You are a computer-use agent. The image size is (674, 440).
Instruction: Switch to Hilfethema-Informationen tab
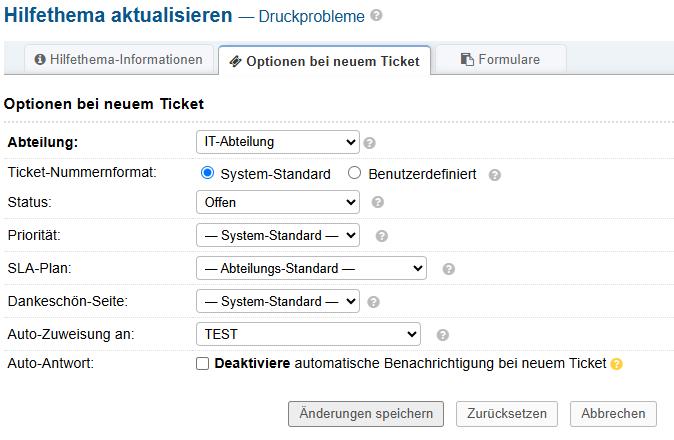(x=119, y=59)
